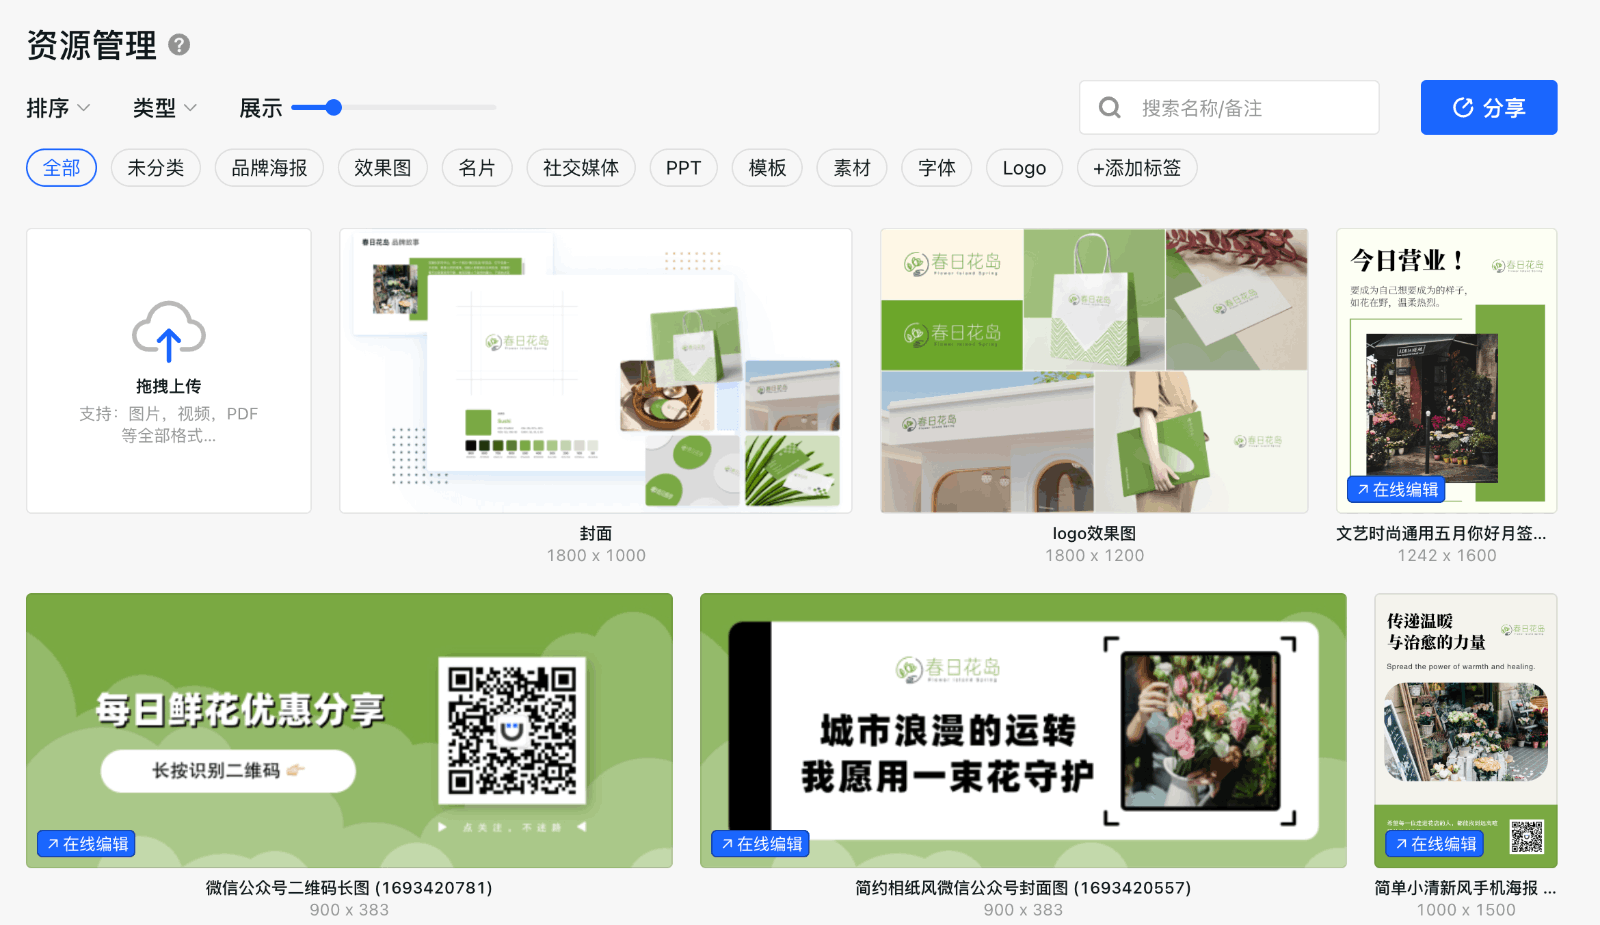Filter resources by Logo tag
The height and width of the screenshot is (925, 1600).
(x=1024, y=168)
